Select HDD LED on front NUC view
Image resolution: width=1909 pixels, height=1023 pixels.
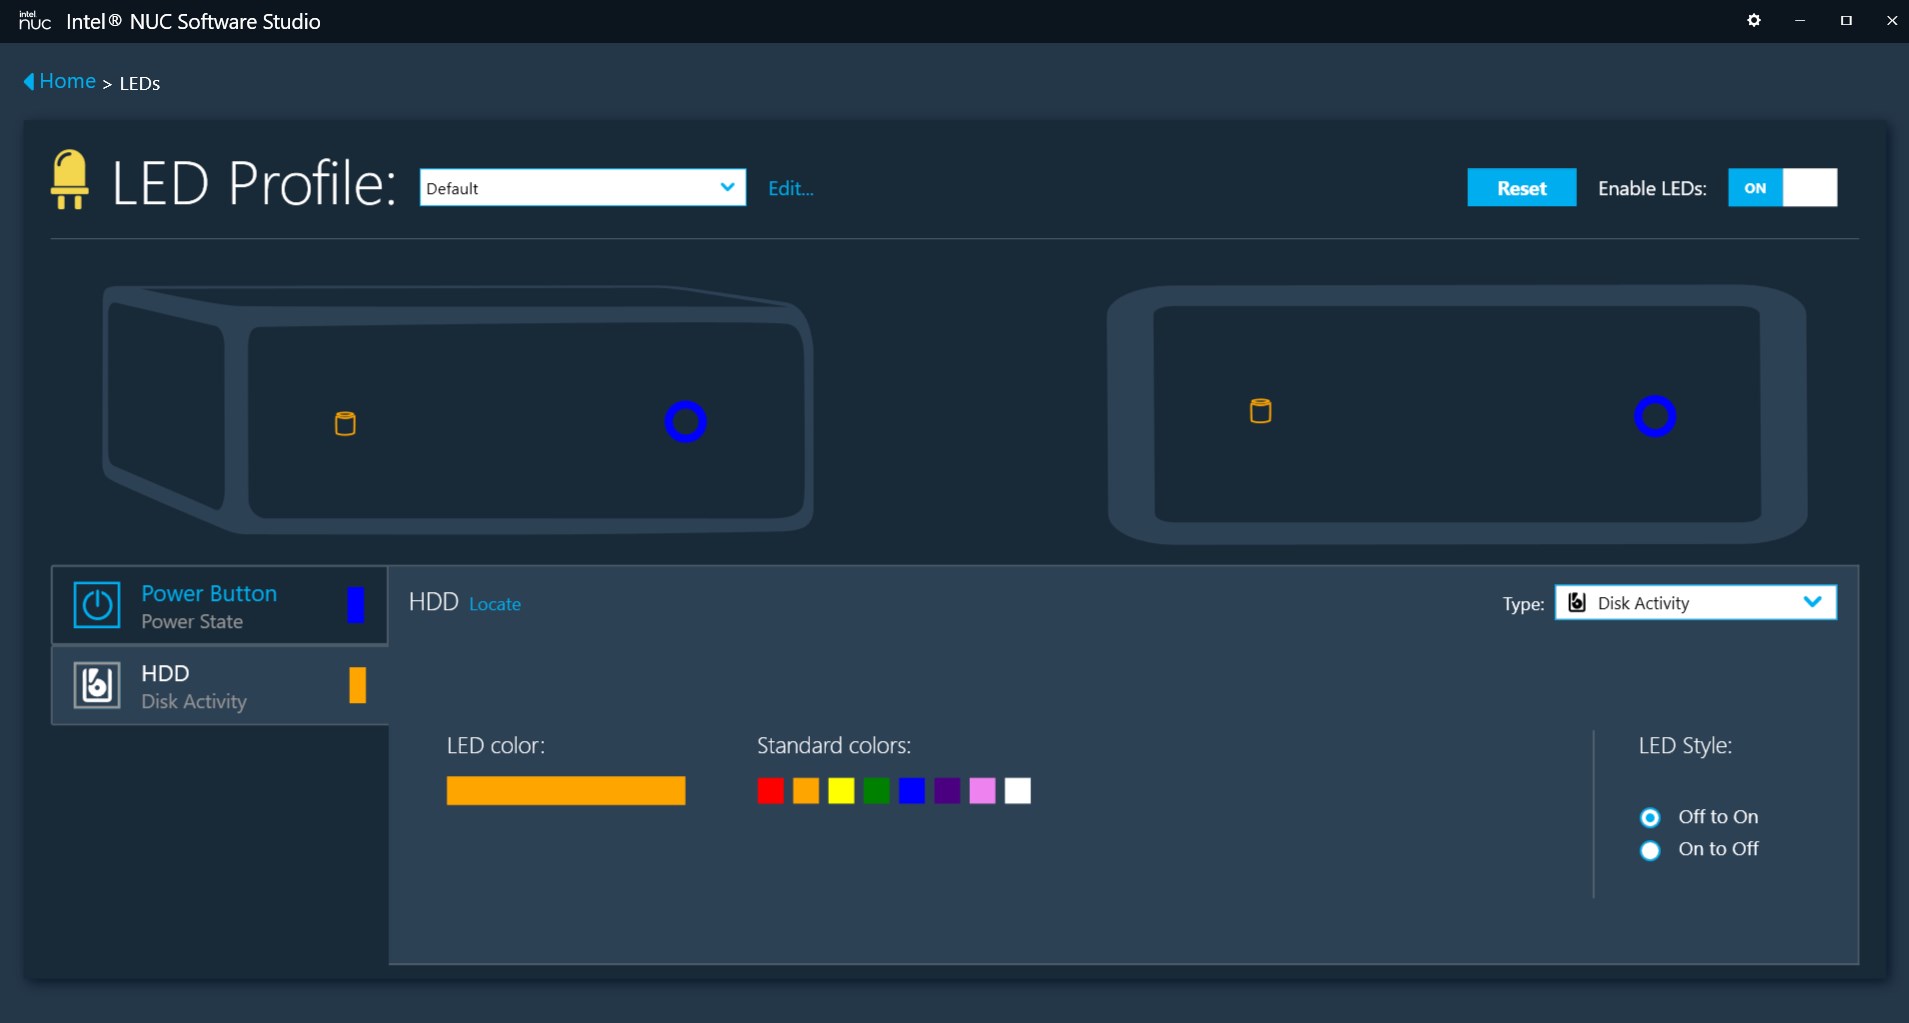tap(1261, 411)
